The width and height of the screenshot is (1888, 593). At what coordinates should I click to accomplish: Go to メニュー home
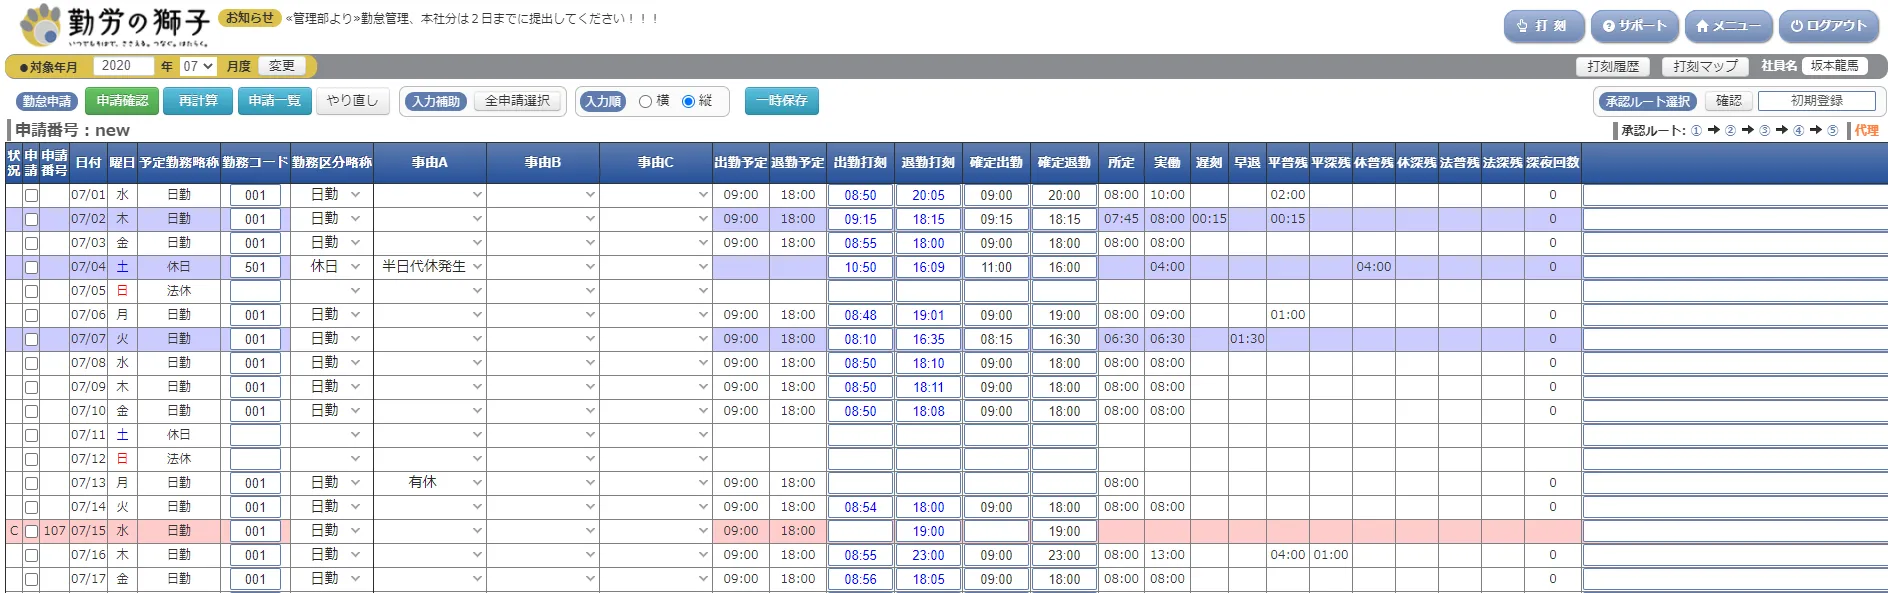[x=1727, y=26]
